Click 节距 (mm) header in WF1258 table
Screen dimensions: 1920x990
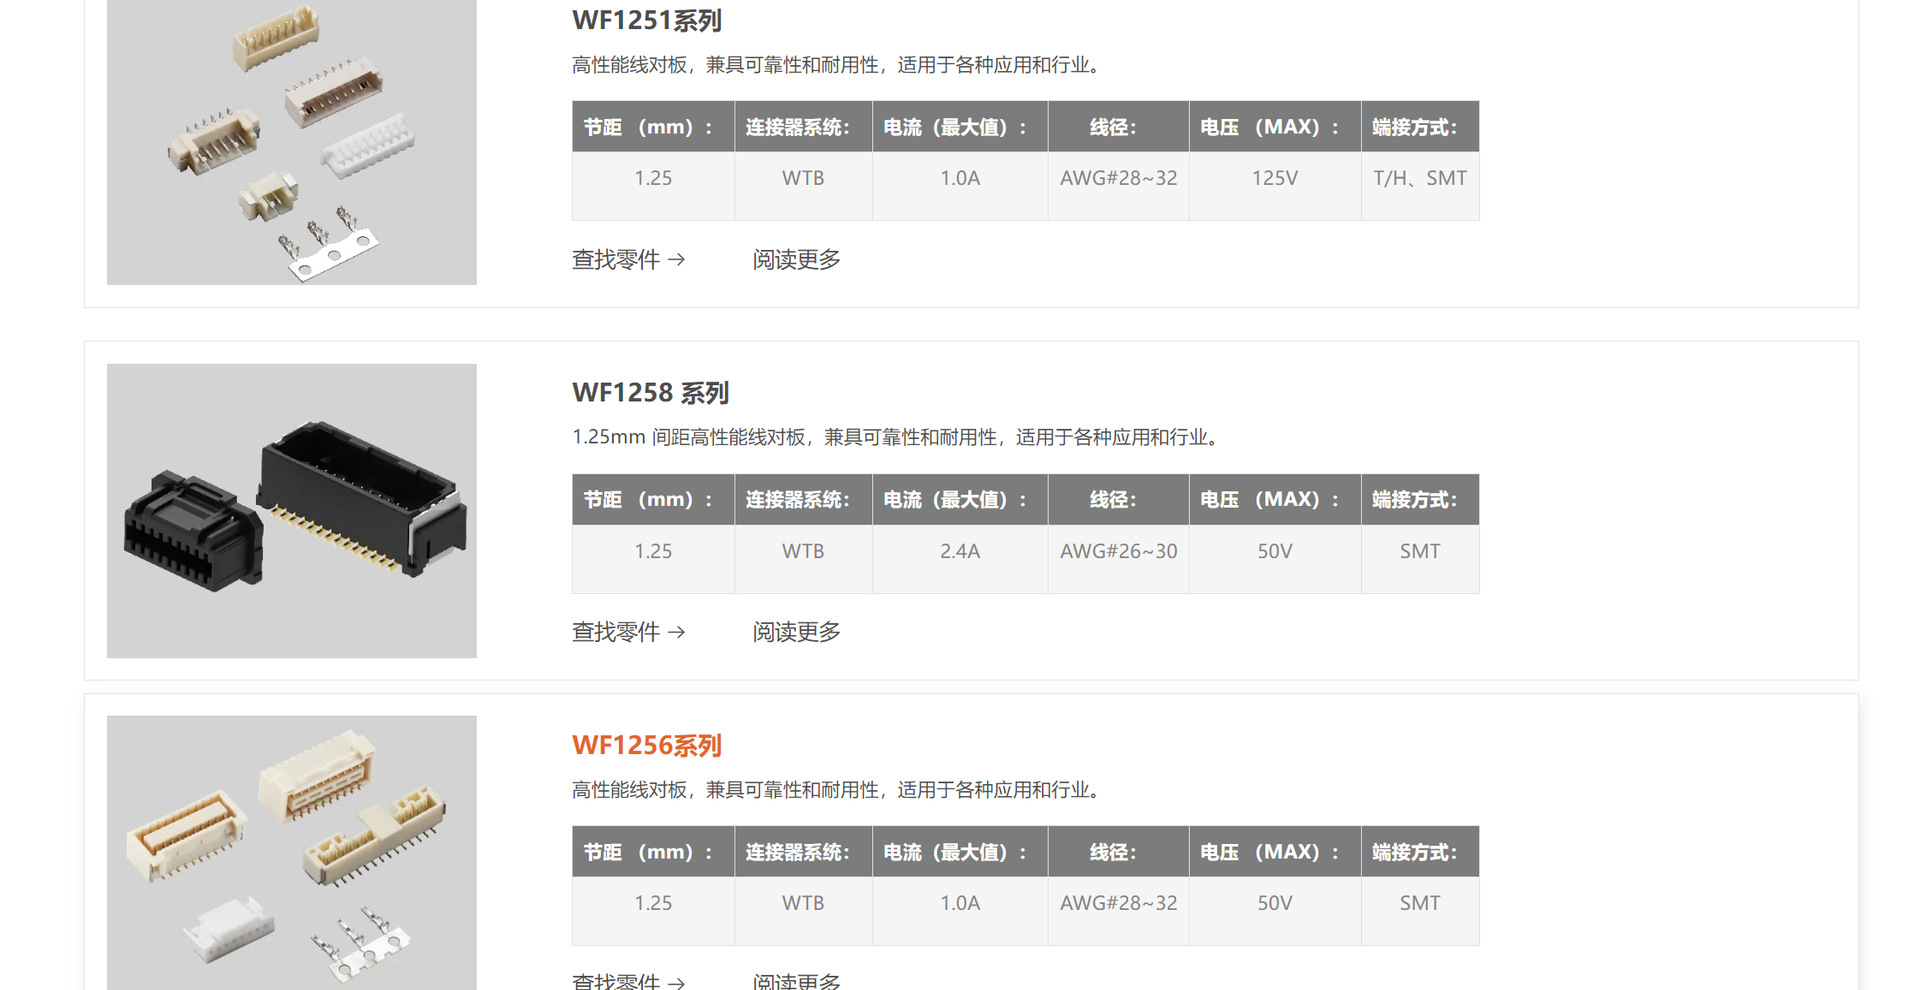[653, 500]
